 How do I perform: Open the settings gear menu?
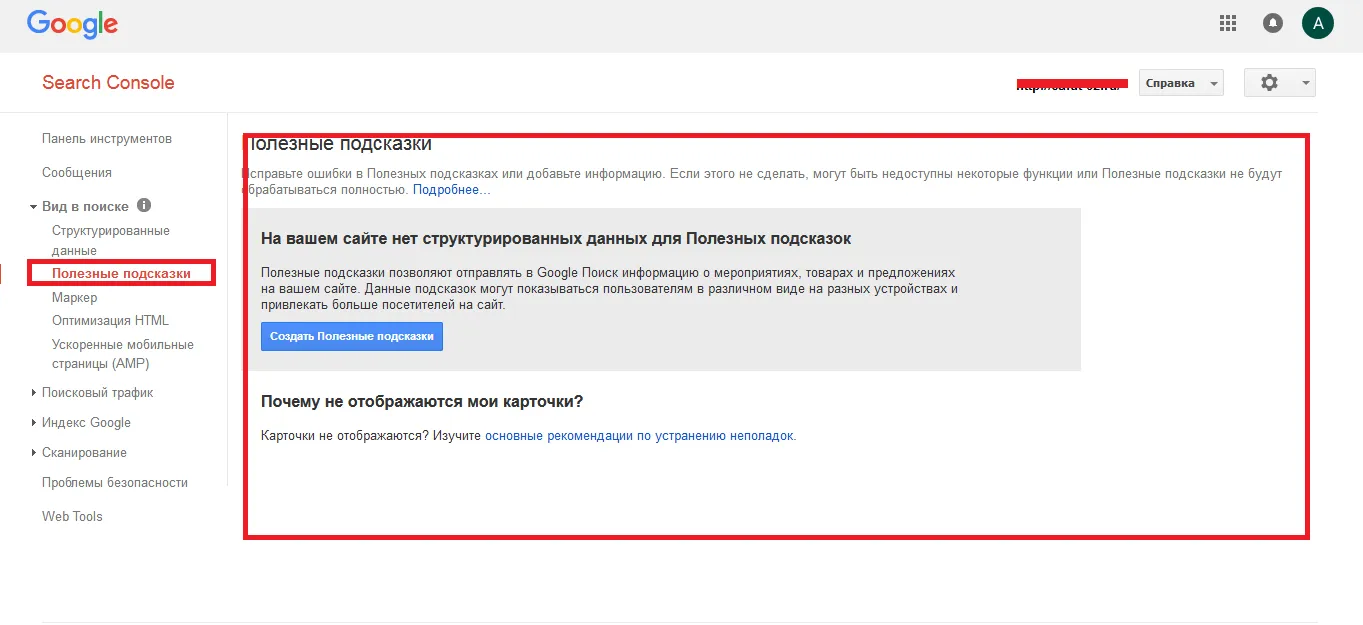coord(1280,83)
